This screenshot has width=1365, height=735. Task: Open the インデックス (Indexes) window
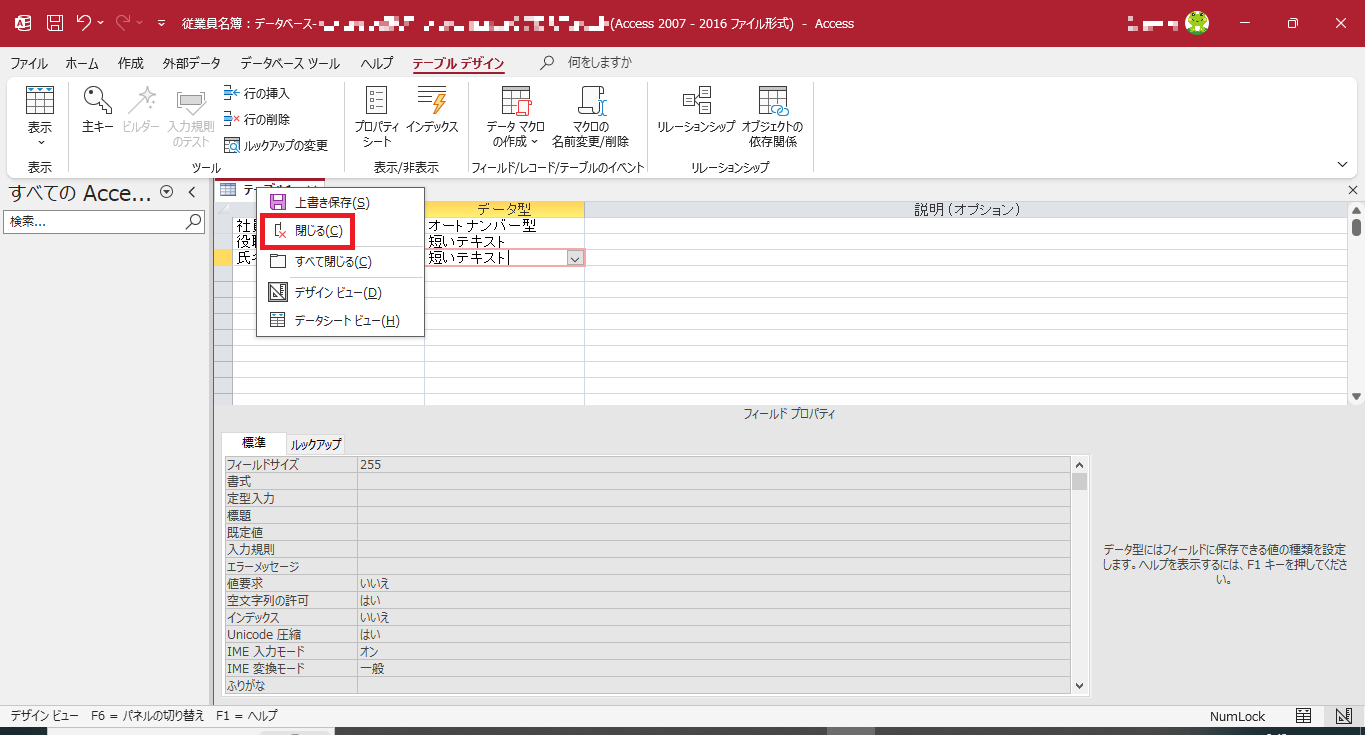coord(432,109)
